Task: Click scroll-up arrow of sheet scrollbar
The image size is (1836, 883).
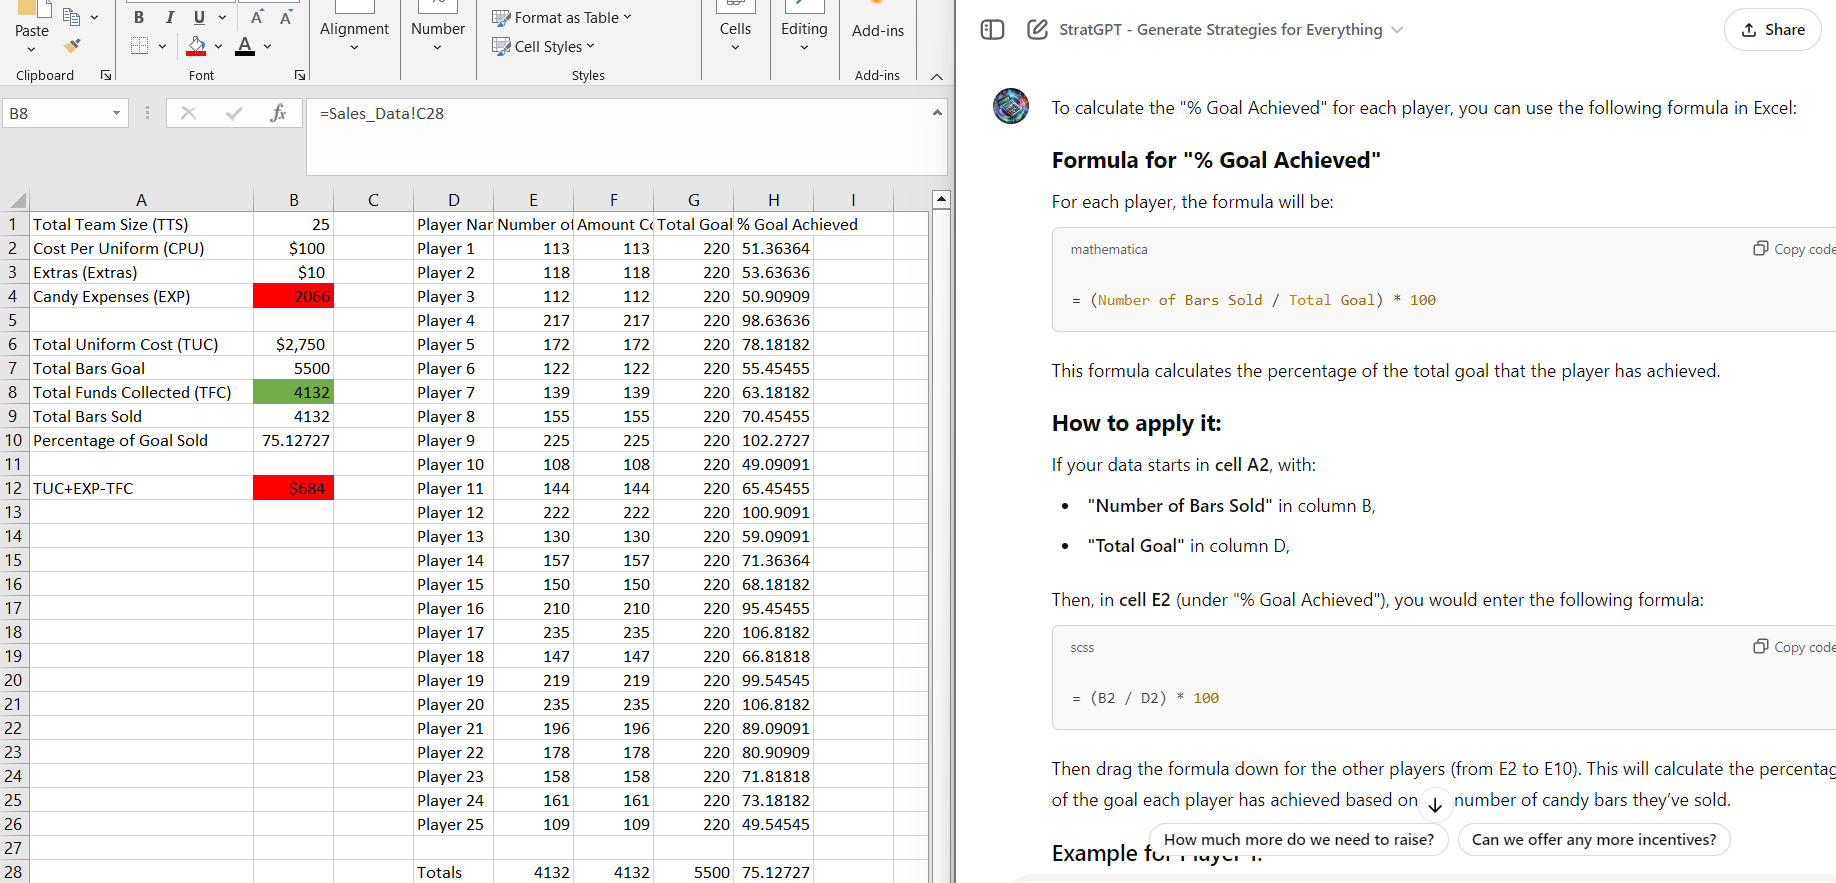Action: [941, 199]
